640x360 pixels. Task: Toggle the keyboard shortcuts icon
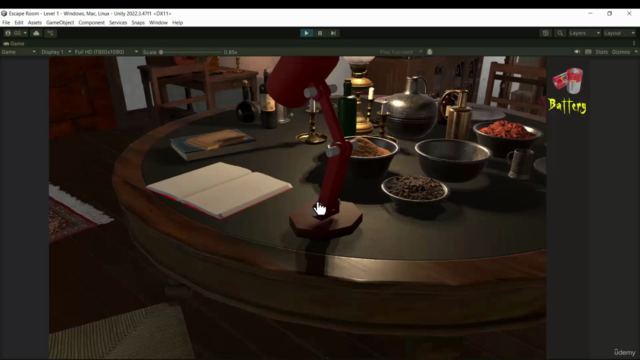point(588,52)
